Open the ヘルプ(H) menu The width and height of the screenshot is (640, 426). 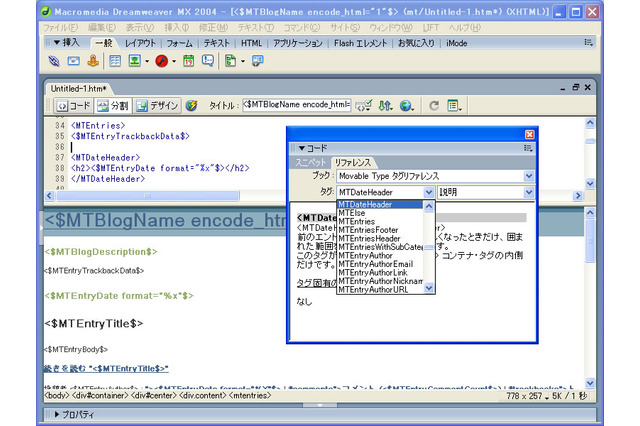(x=465, y=28)
